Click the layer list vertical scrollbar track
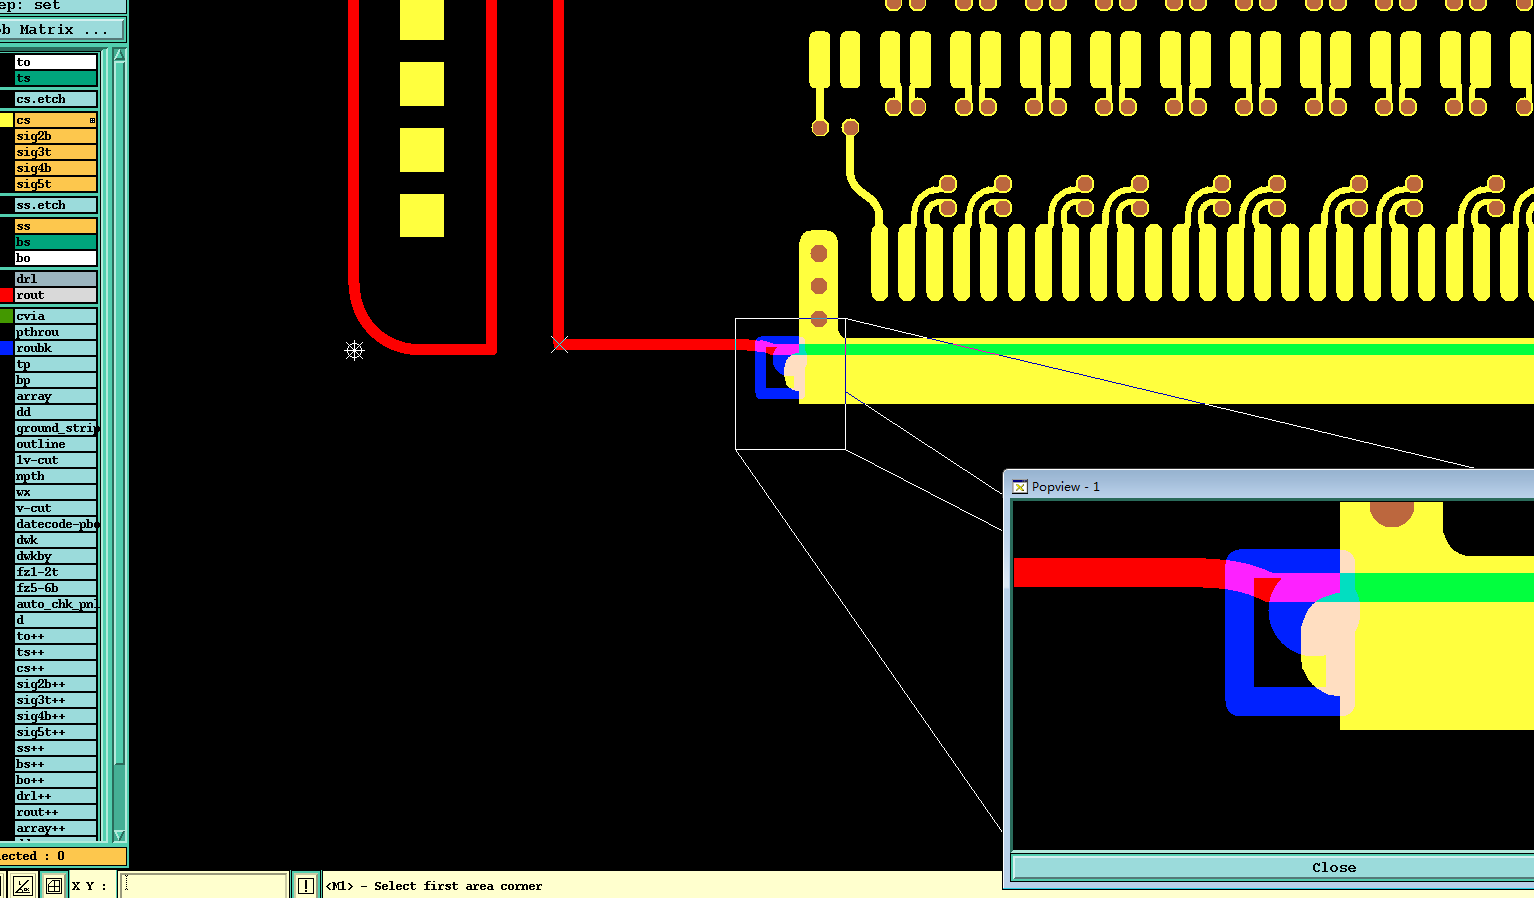1534x898 pixels. coord(119,445)
